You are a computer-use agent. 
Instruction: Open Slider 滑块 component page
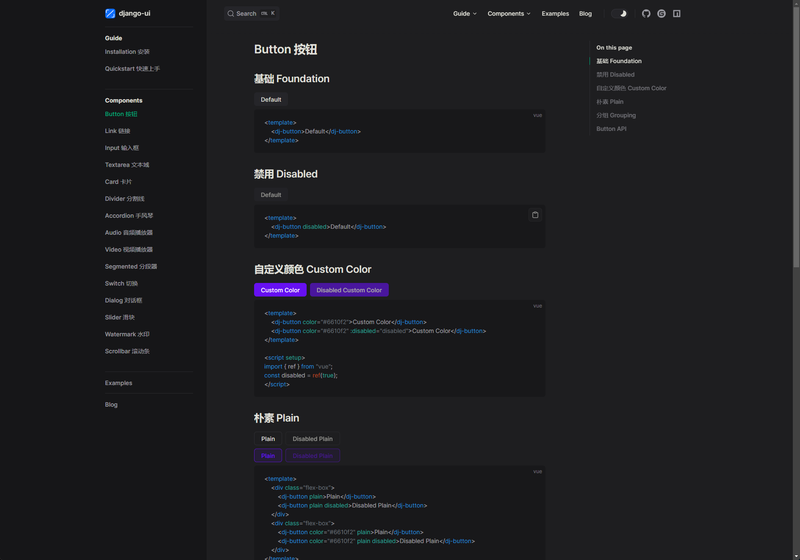point(120,317)
